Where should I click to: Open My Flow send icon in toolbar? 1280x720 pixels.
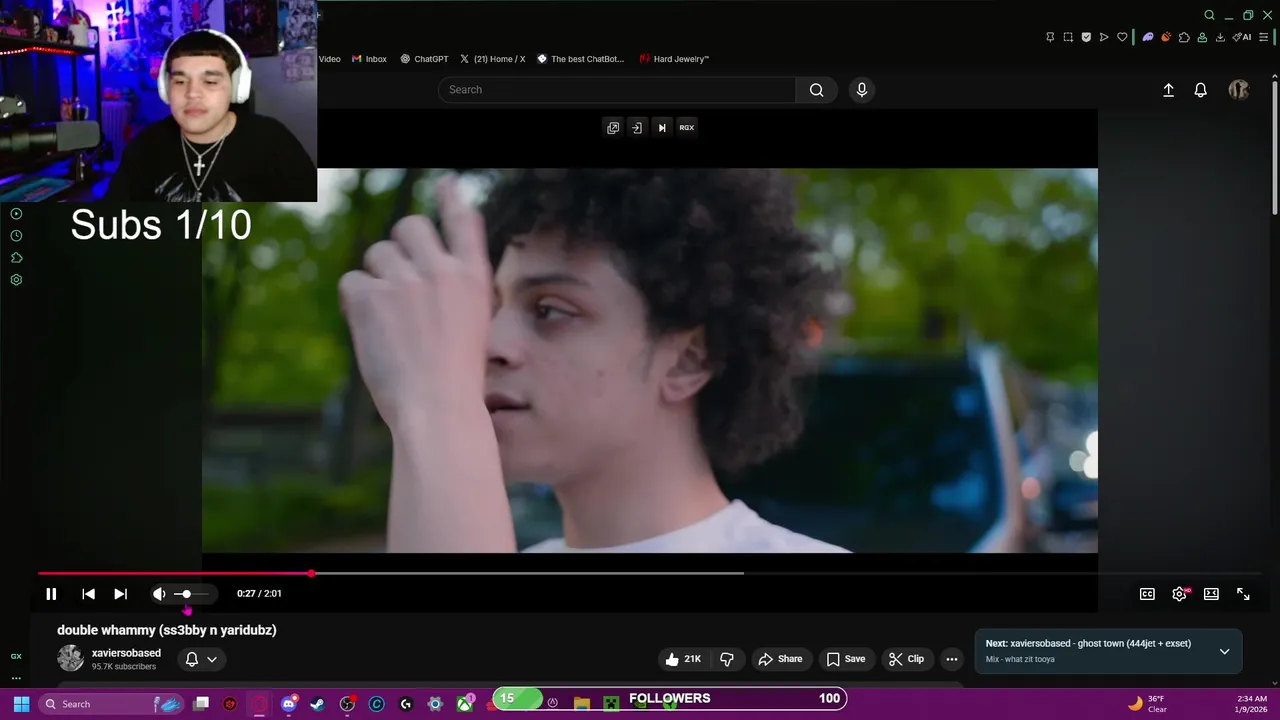coord(1104,37)
